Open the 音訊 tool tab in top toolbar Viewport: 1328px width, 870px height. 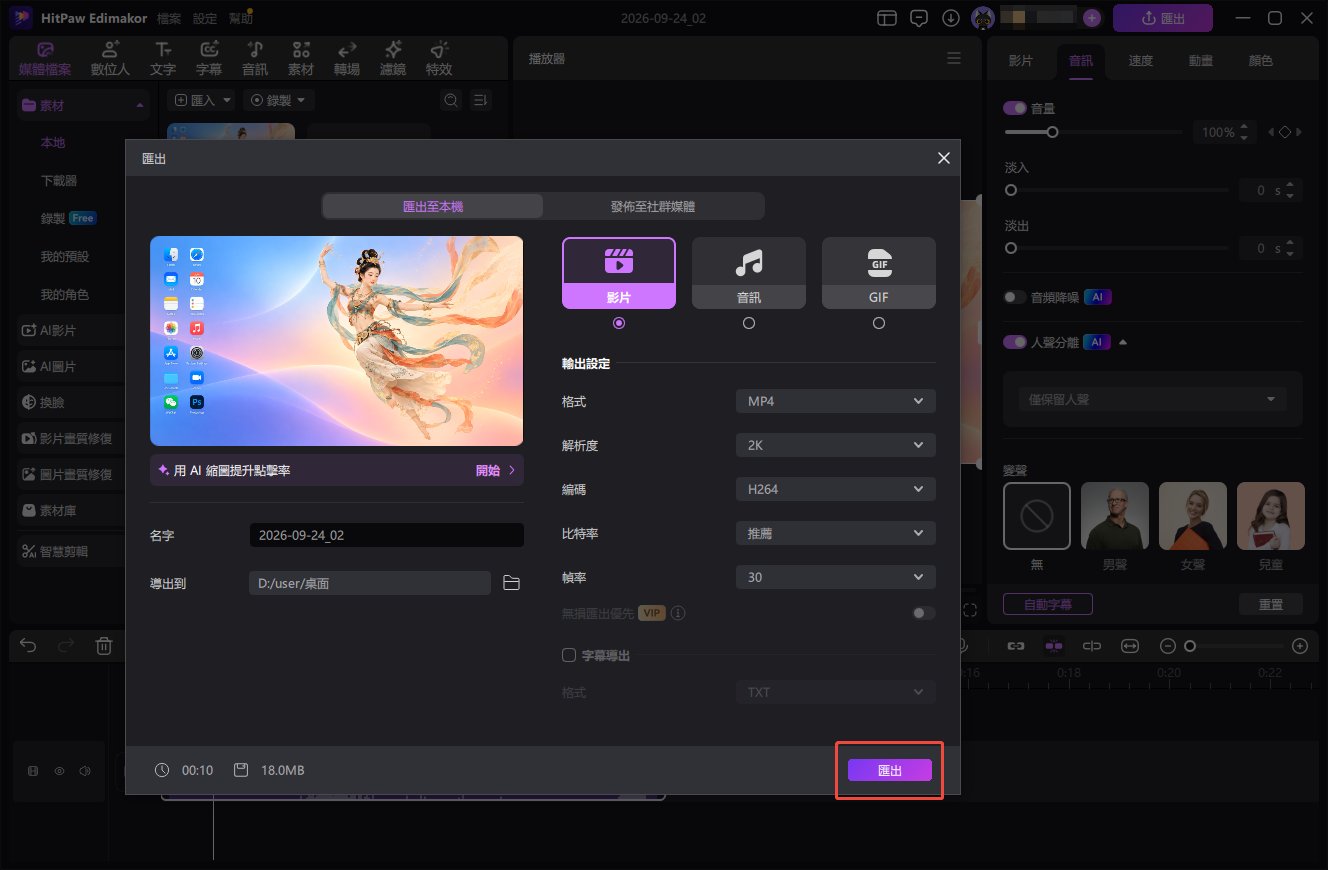pos(255,59)
